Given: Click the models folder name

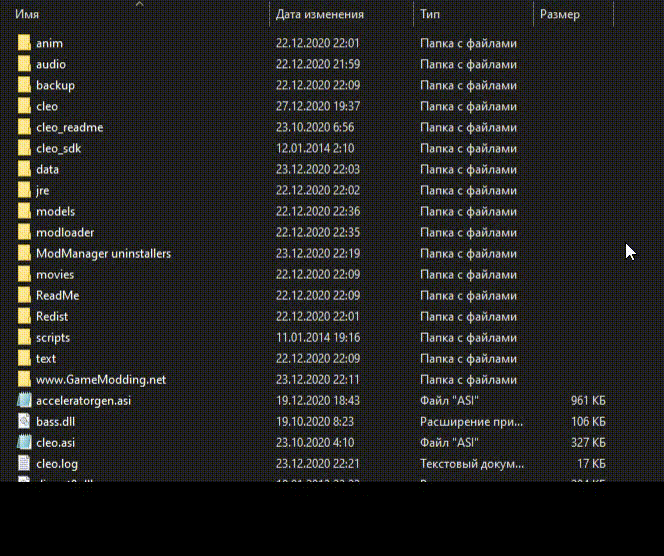Looking at the screenshot, I should pos(55,211).
